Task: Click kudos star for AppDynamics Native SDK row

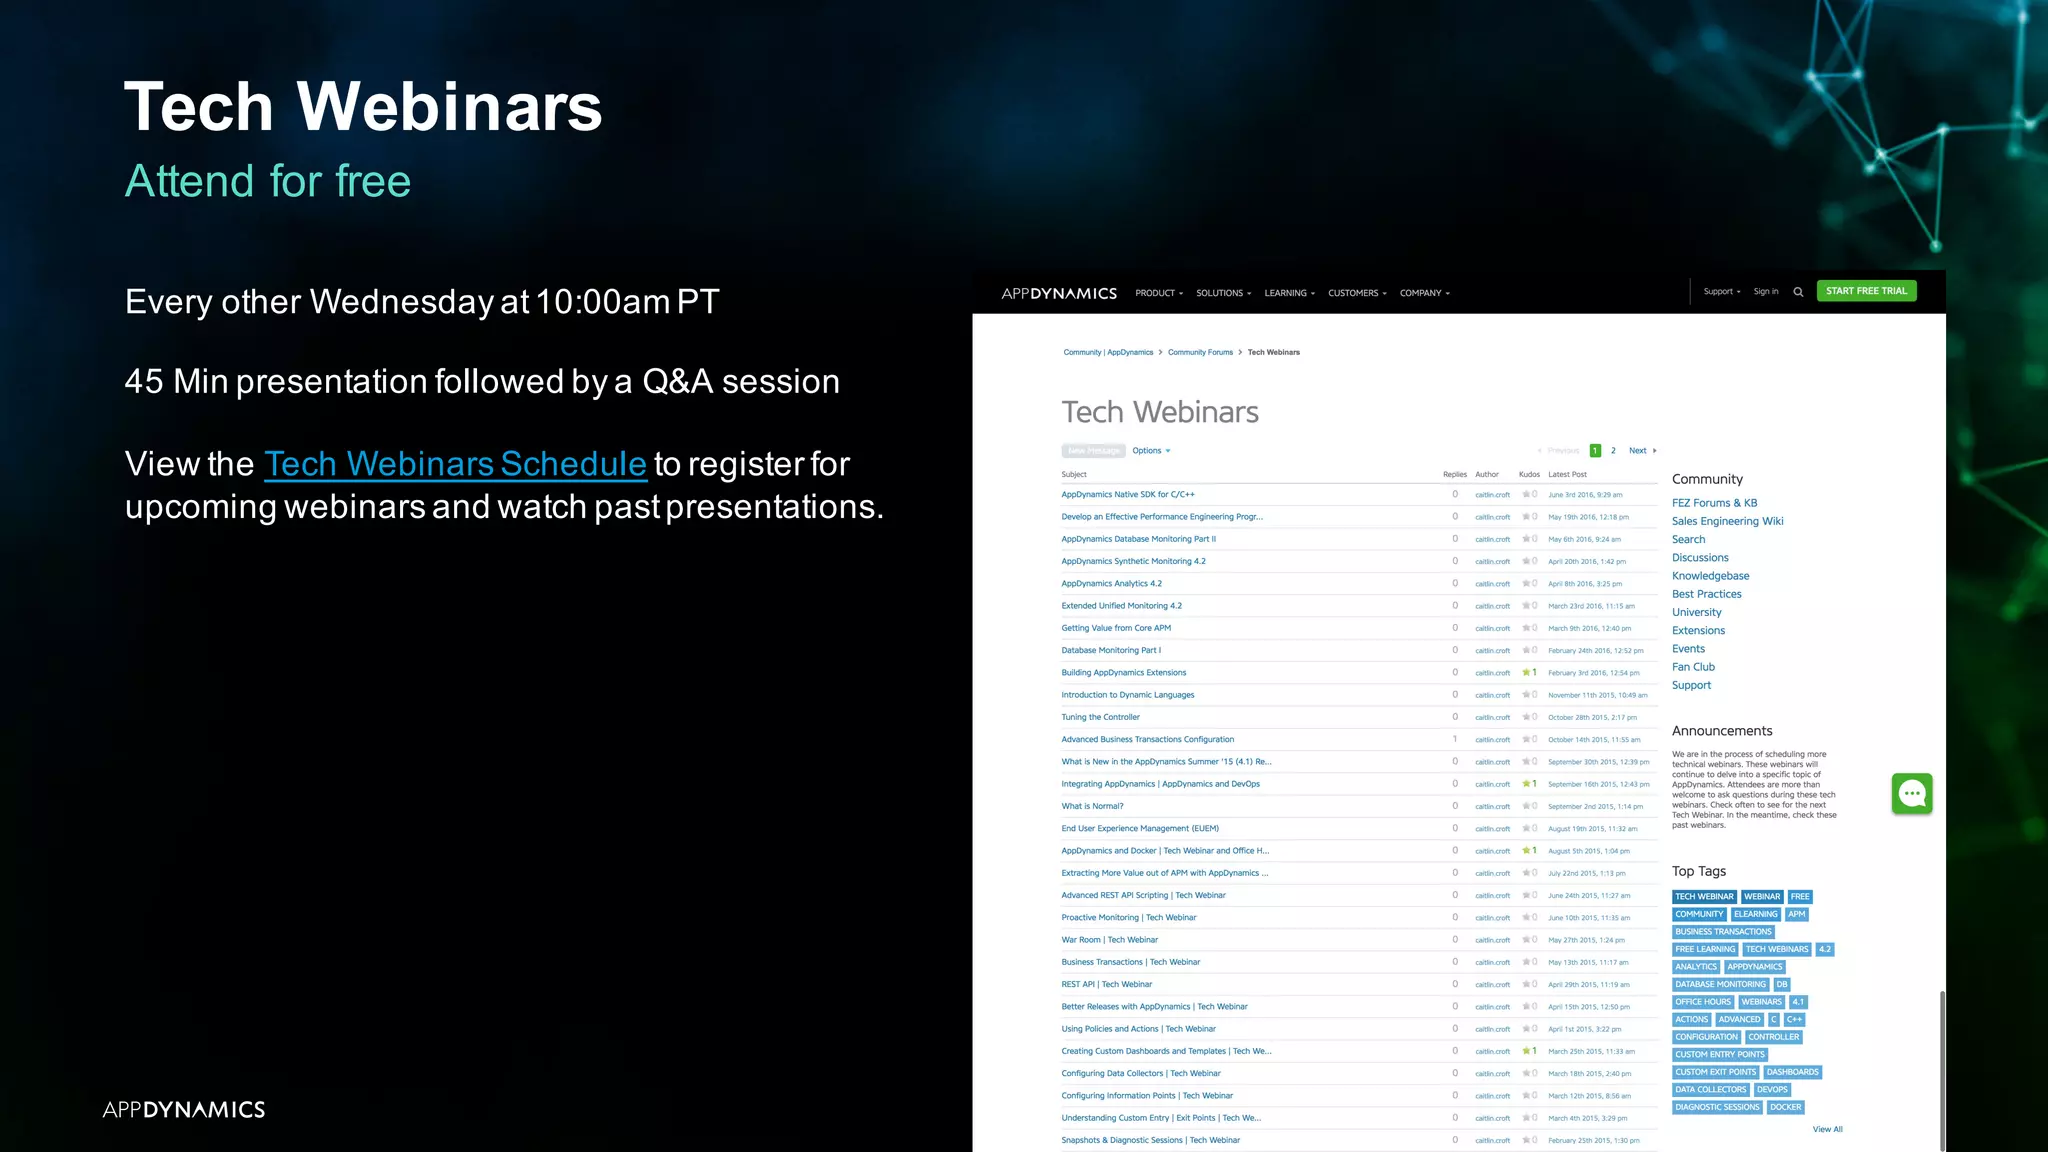Action: point(1526,494)
